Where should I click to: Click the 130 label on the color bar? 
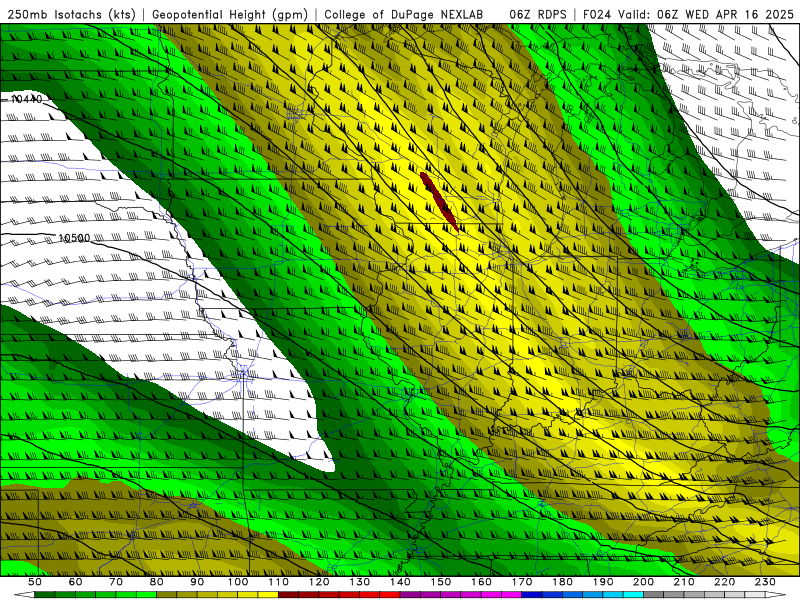359,582
